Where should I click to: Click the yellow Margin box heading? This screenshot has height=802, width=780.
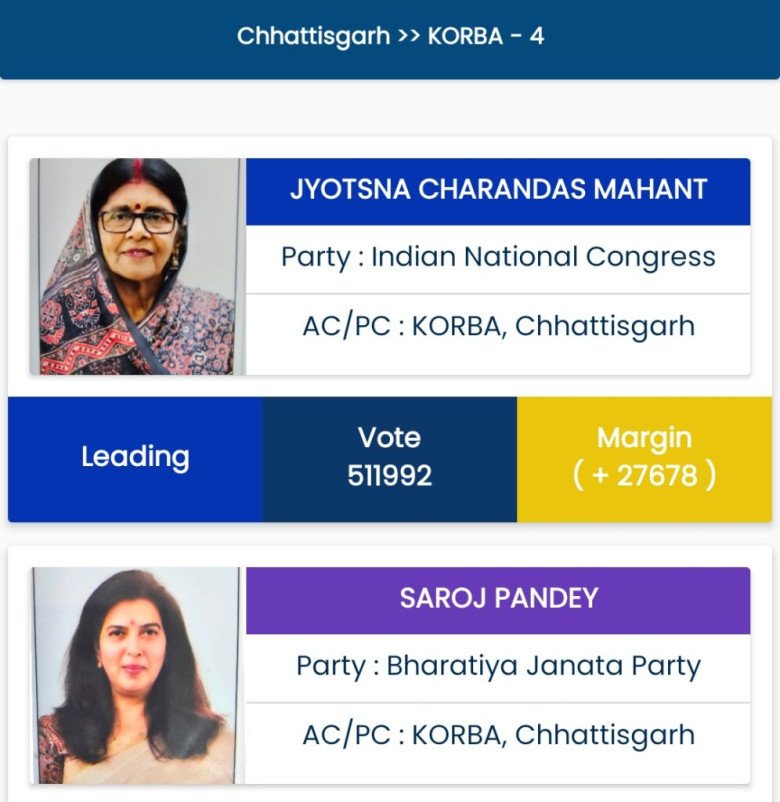coord(644,438)
